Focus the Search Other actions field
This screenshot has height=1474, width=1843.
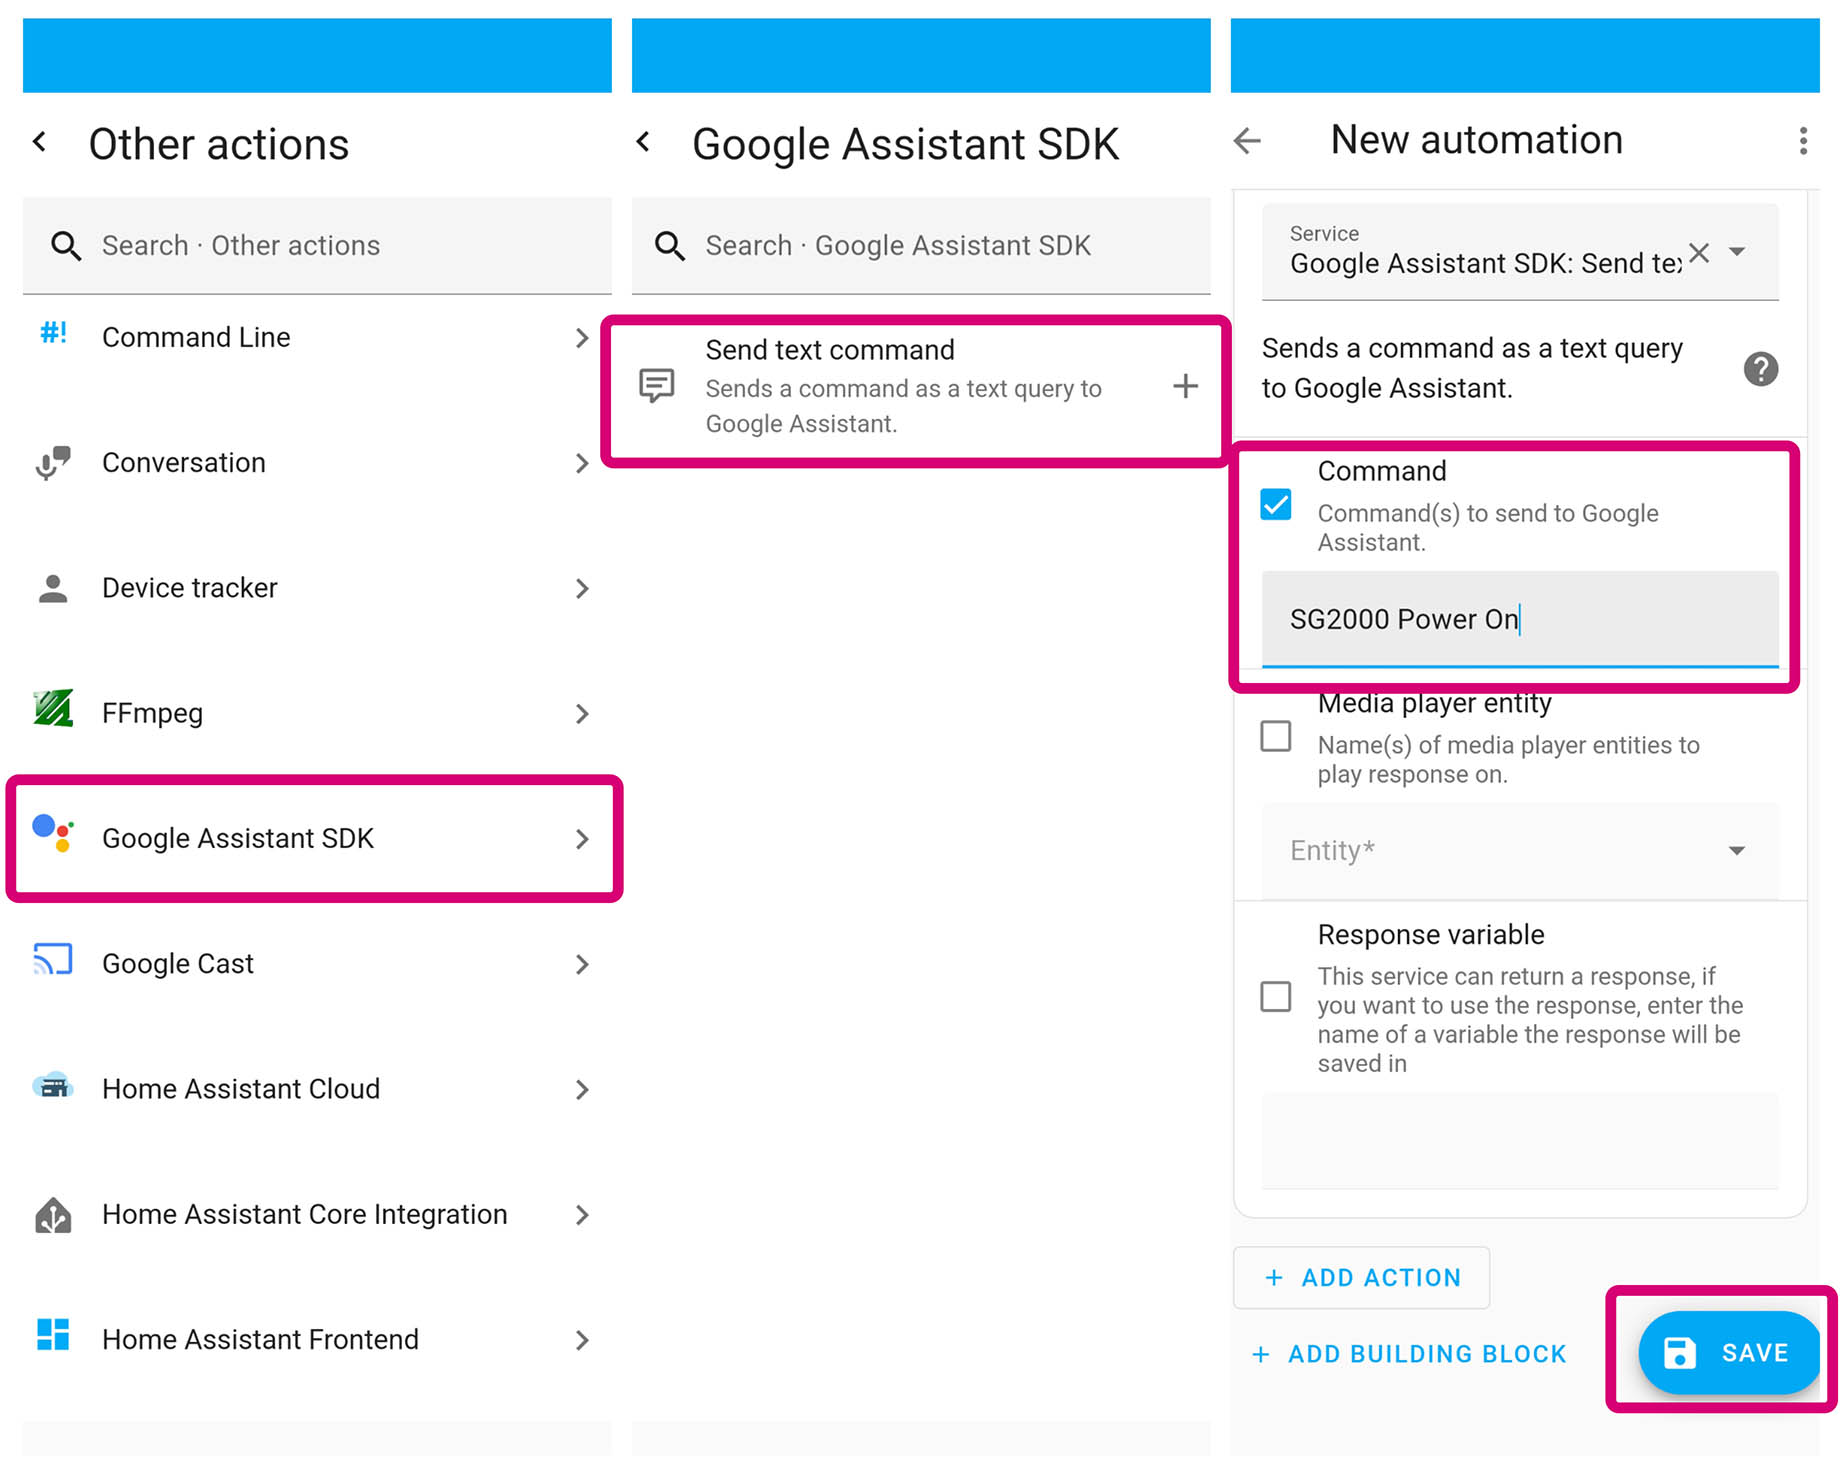click(x=317, y=245)
